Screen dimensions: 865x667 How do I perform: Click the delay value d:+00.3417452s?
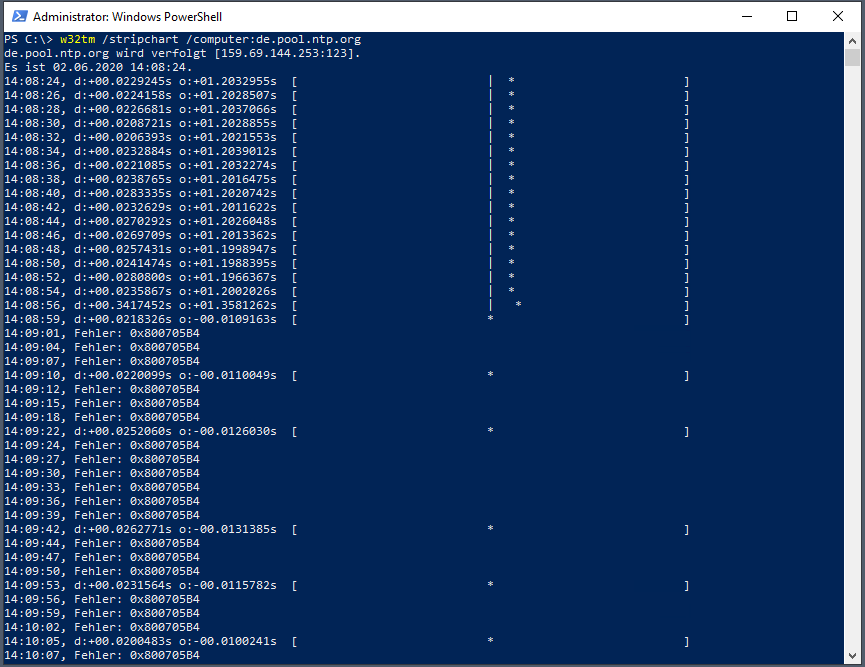pyautogui.click(x=122, y=306)
